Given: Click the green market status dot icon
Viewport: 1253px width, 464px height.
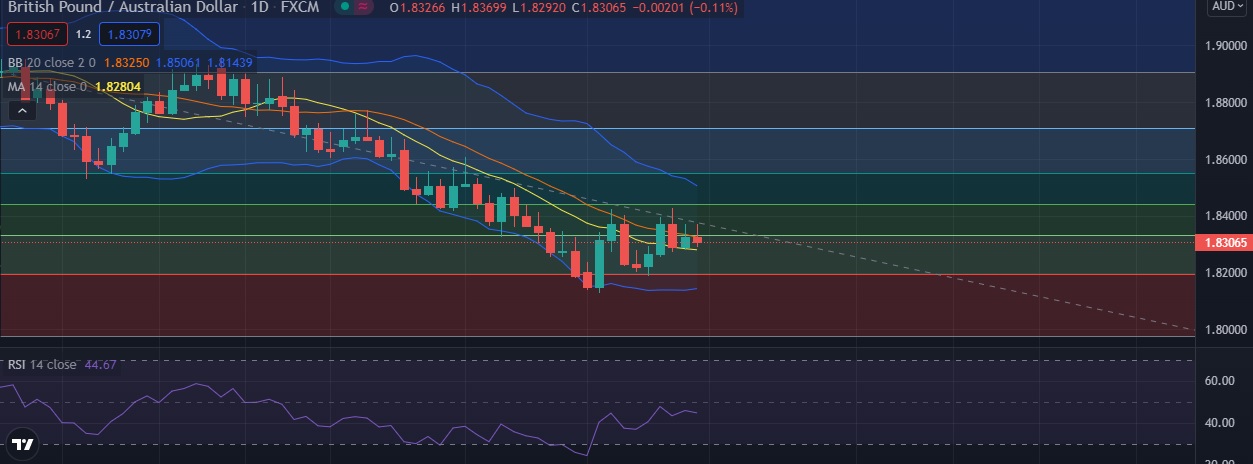Looking at the screenshot, I should coord(345,7).
